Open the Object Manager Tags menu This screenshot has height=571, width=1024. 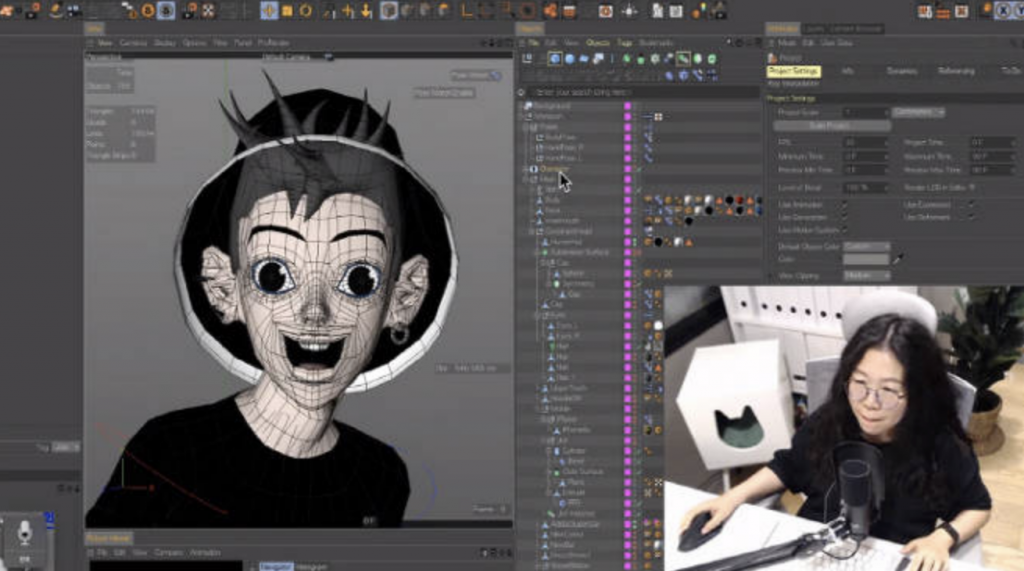[x=624, y=42]
